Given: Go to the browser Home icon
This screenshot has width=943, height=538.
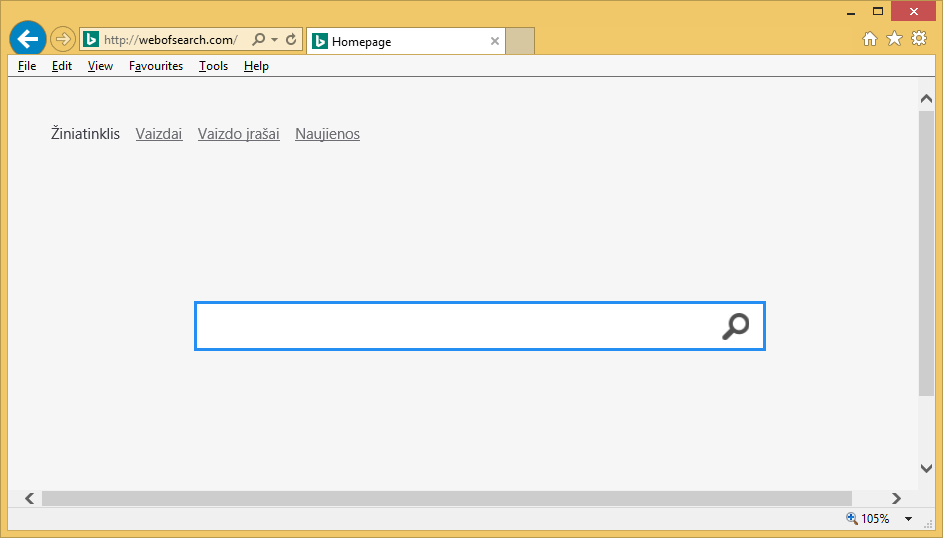Looking at the screenshot, I should point(870,39).
